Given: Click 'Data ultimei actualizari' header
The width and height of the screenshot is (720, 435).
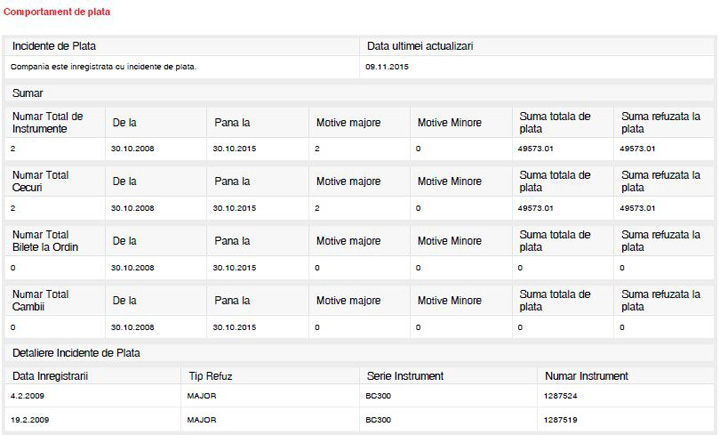Looking at the screenshot, I should pyautogui.click(x=420, y=46).
